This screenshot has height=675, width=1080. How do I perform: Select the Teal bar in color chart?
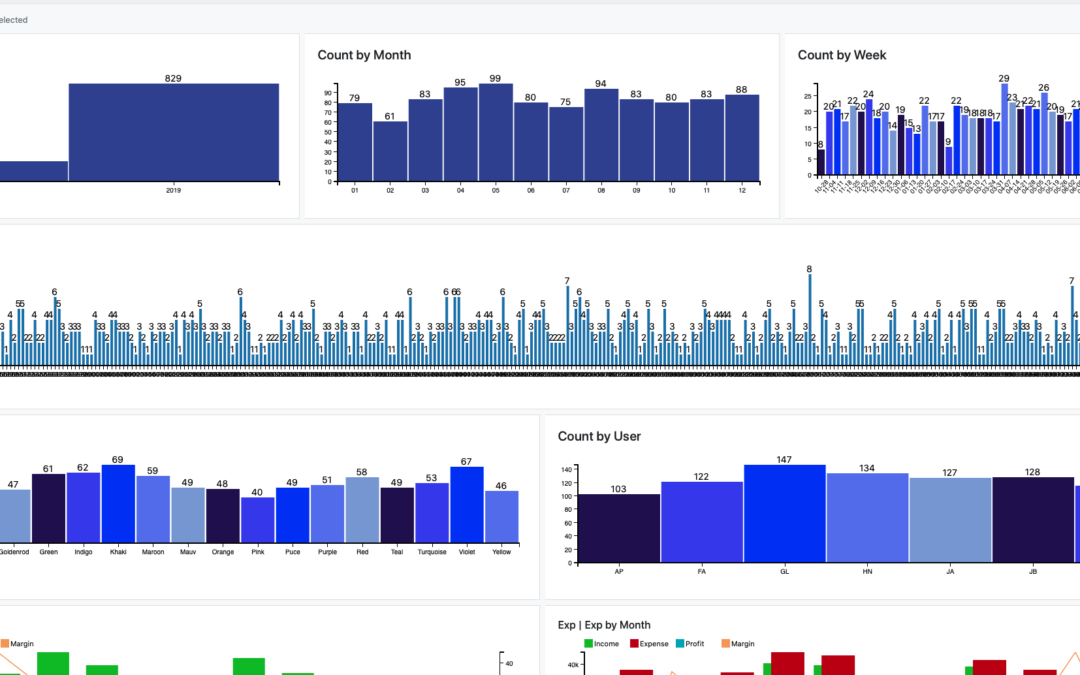pos(397,515)
